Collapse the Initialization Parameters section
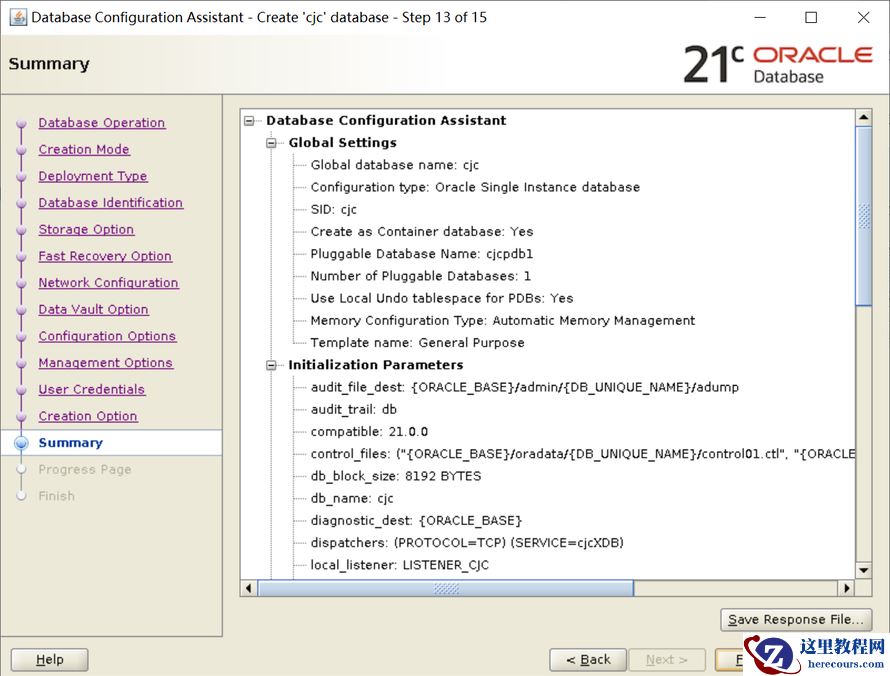890x676 pixels. click(271, 365)
